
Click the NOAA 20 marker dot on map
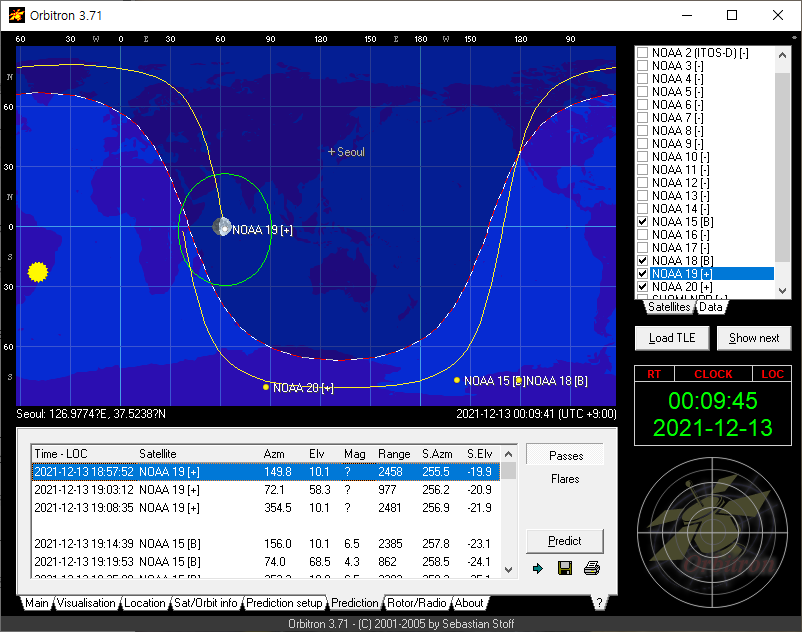[x=265, y=387]
